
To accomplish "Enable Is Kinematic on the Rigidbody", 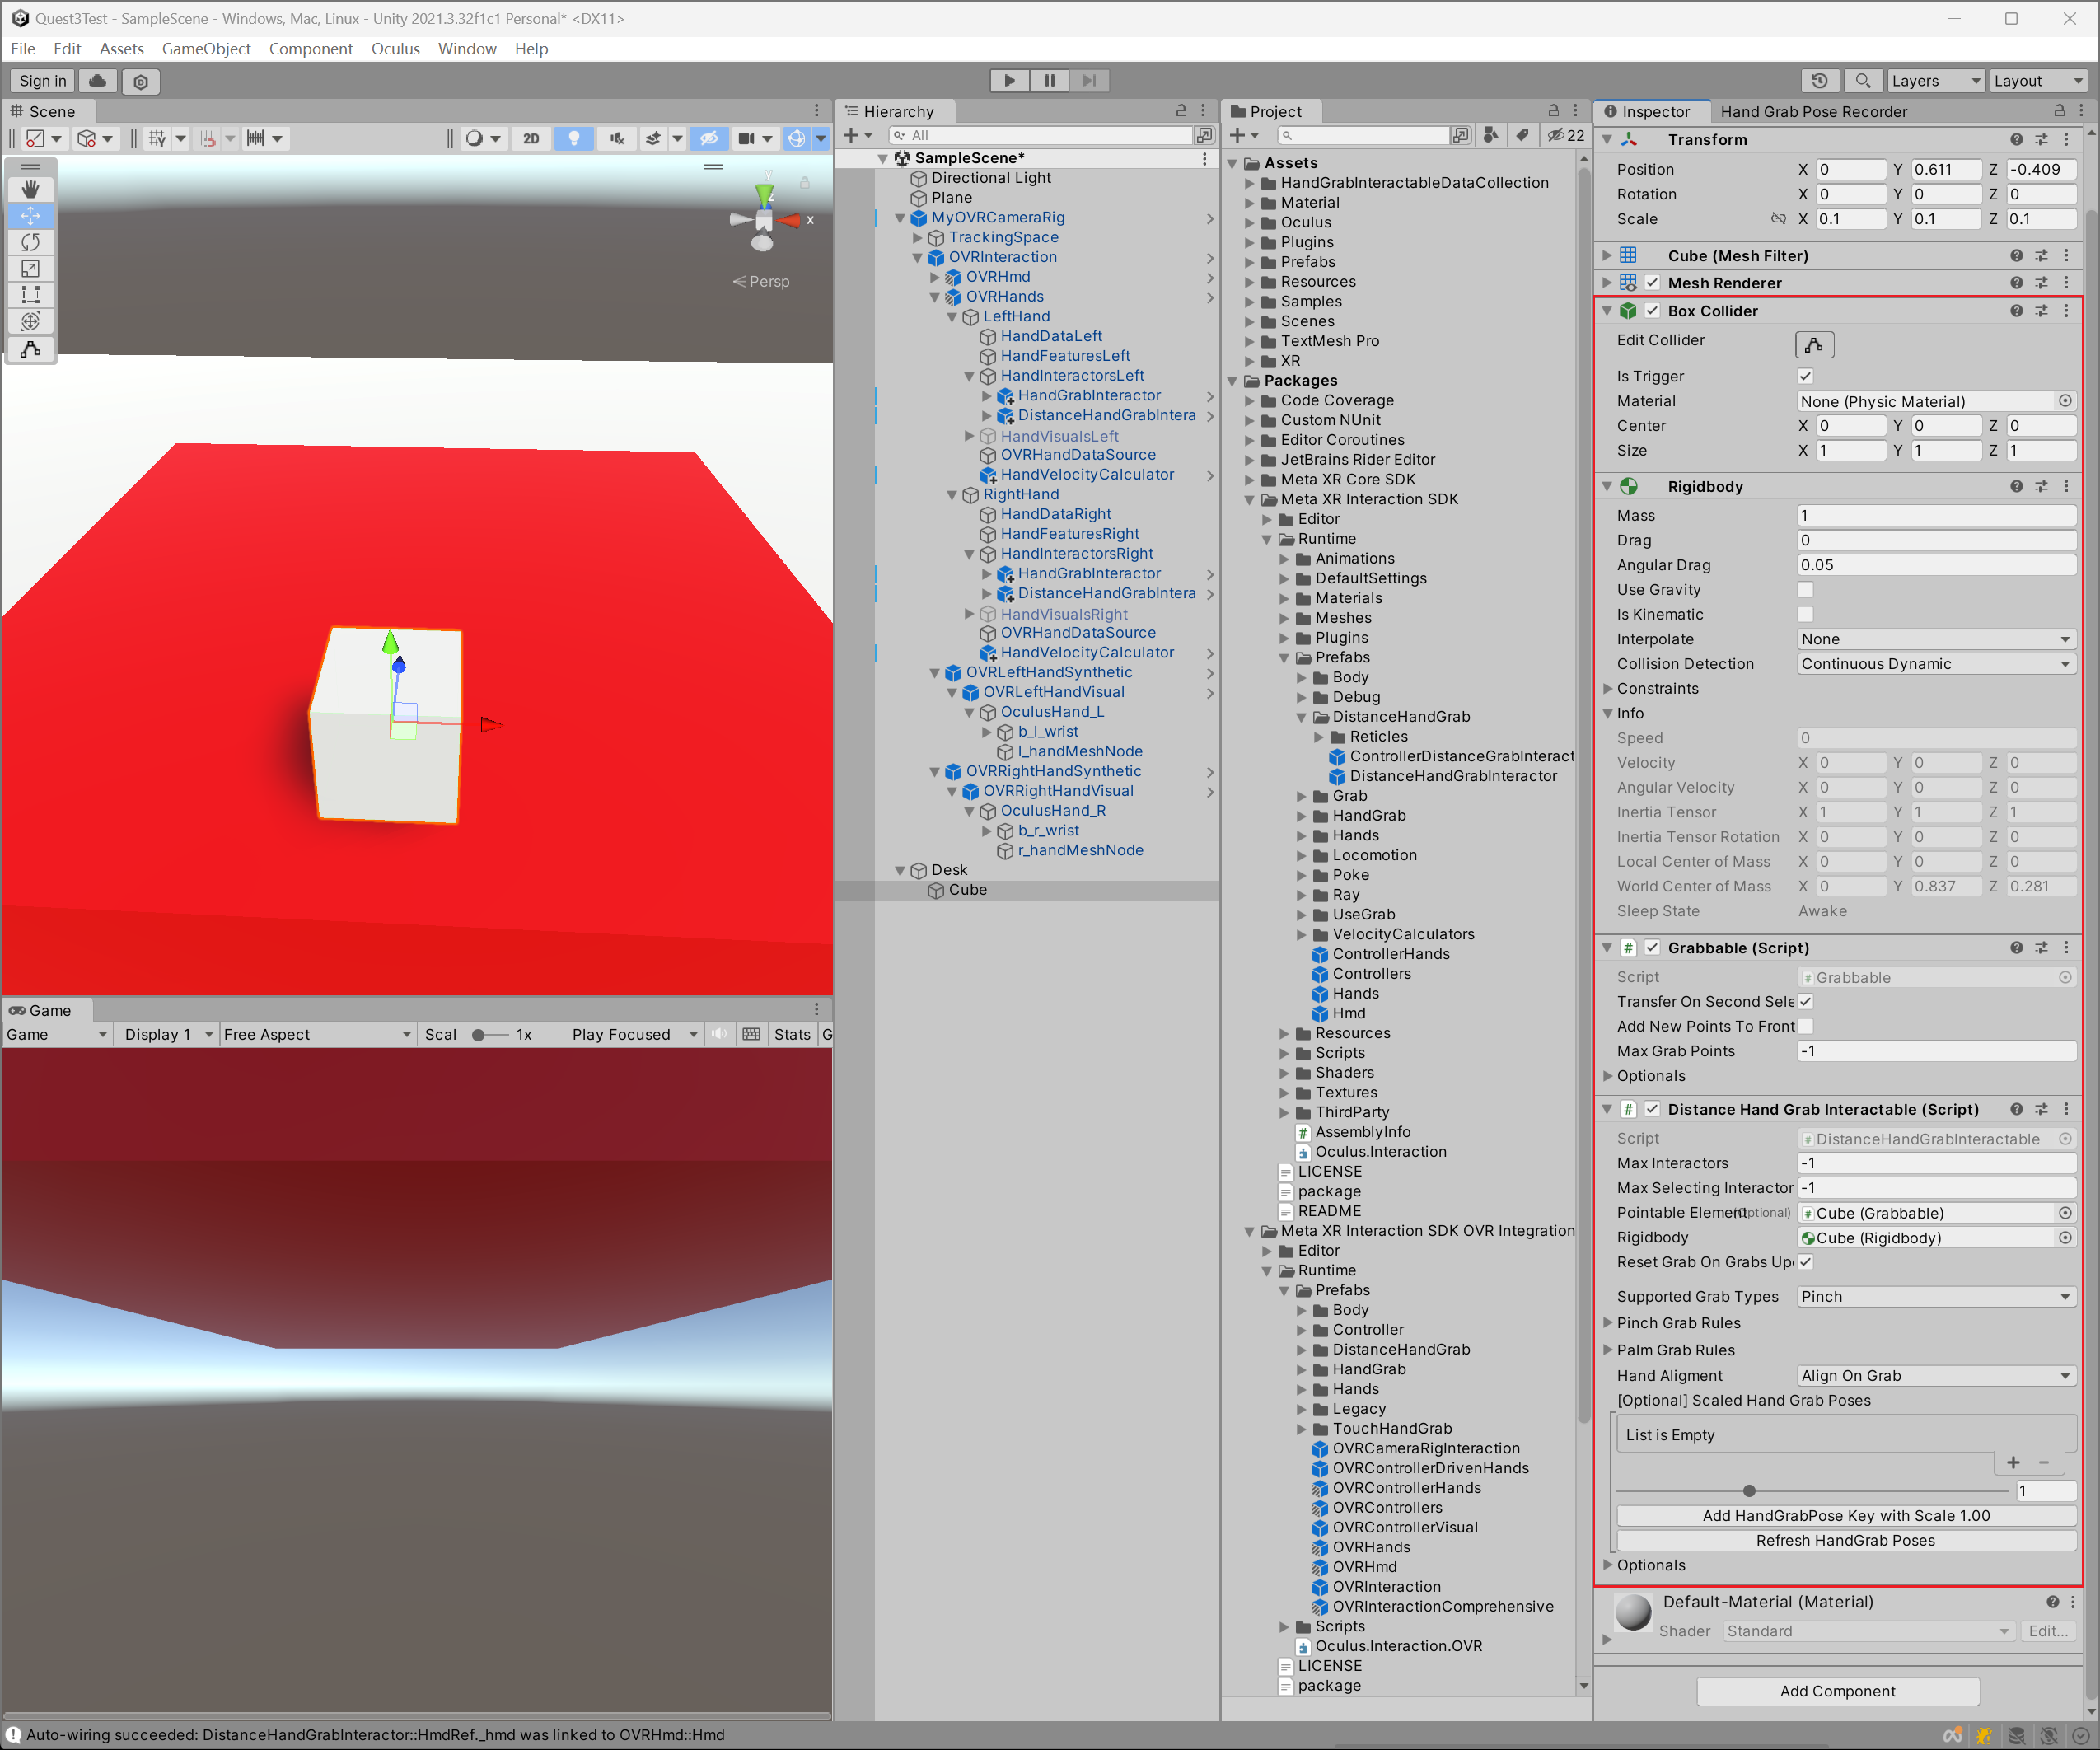I will 1805,614.
